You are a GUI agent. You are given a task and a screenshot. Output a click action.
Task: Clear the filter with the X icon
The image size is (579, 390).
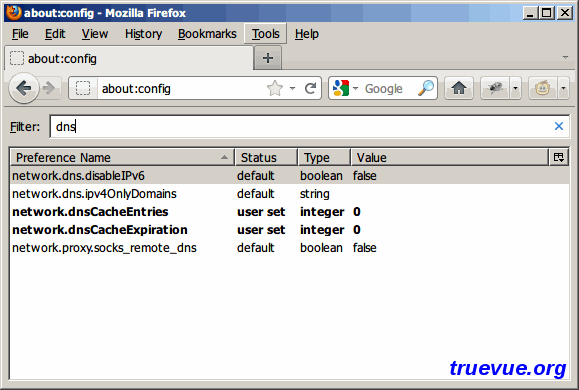click(559, 126)
